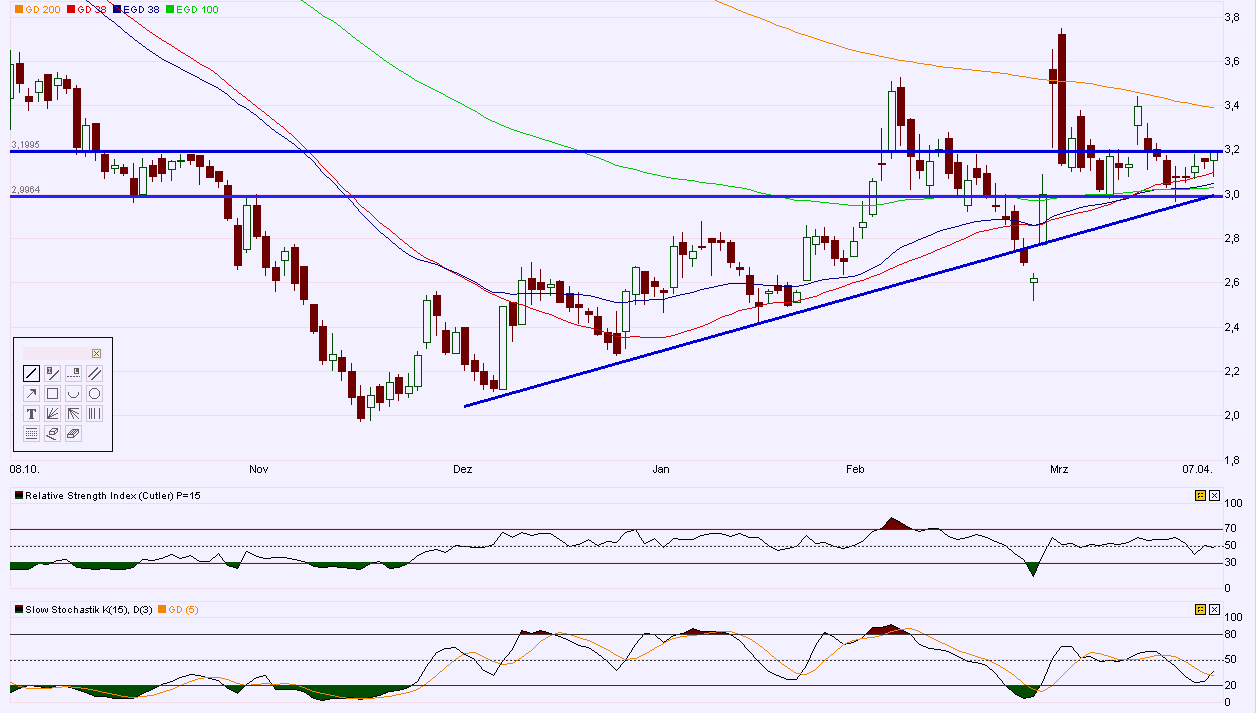Screen dimensions: 1256x713
Task: Close the drawing tools palette
Action: tap(96, 353)
